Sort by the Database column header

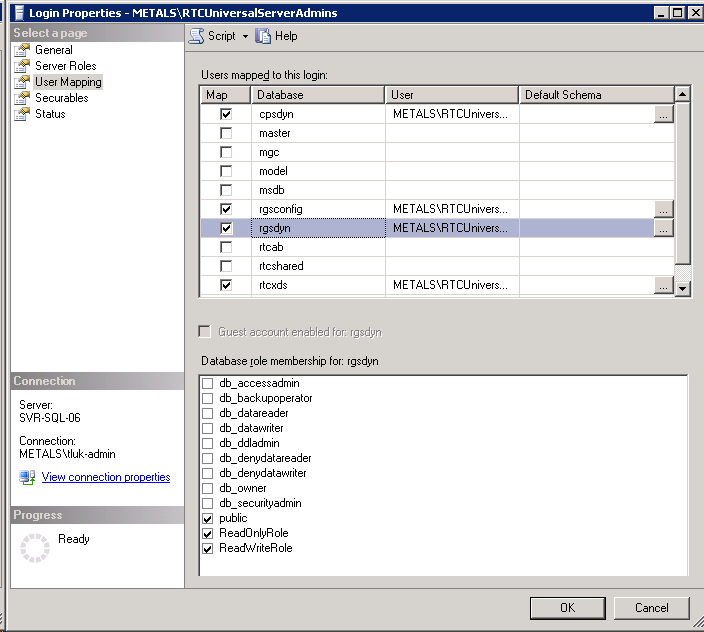[x=318, y=95]
